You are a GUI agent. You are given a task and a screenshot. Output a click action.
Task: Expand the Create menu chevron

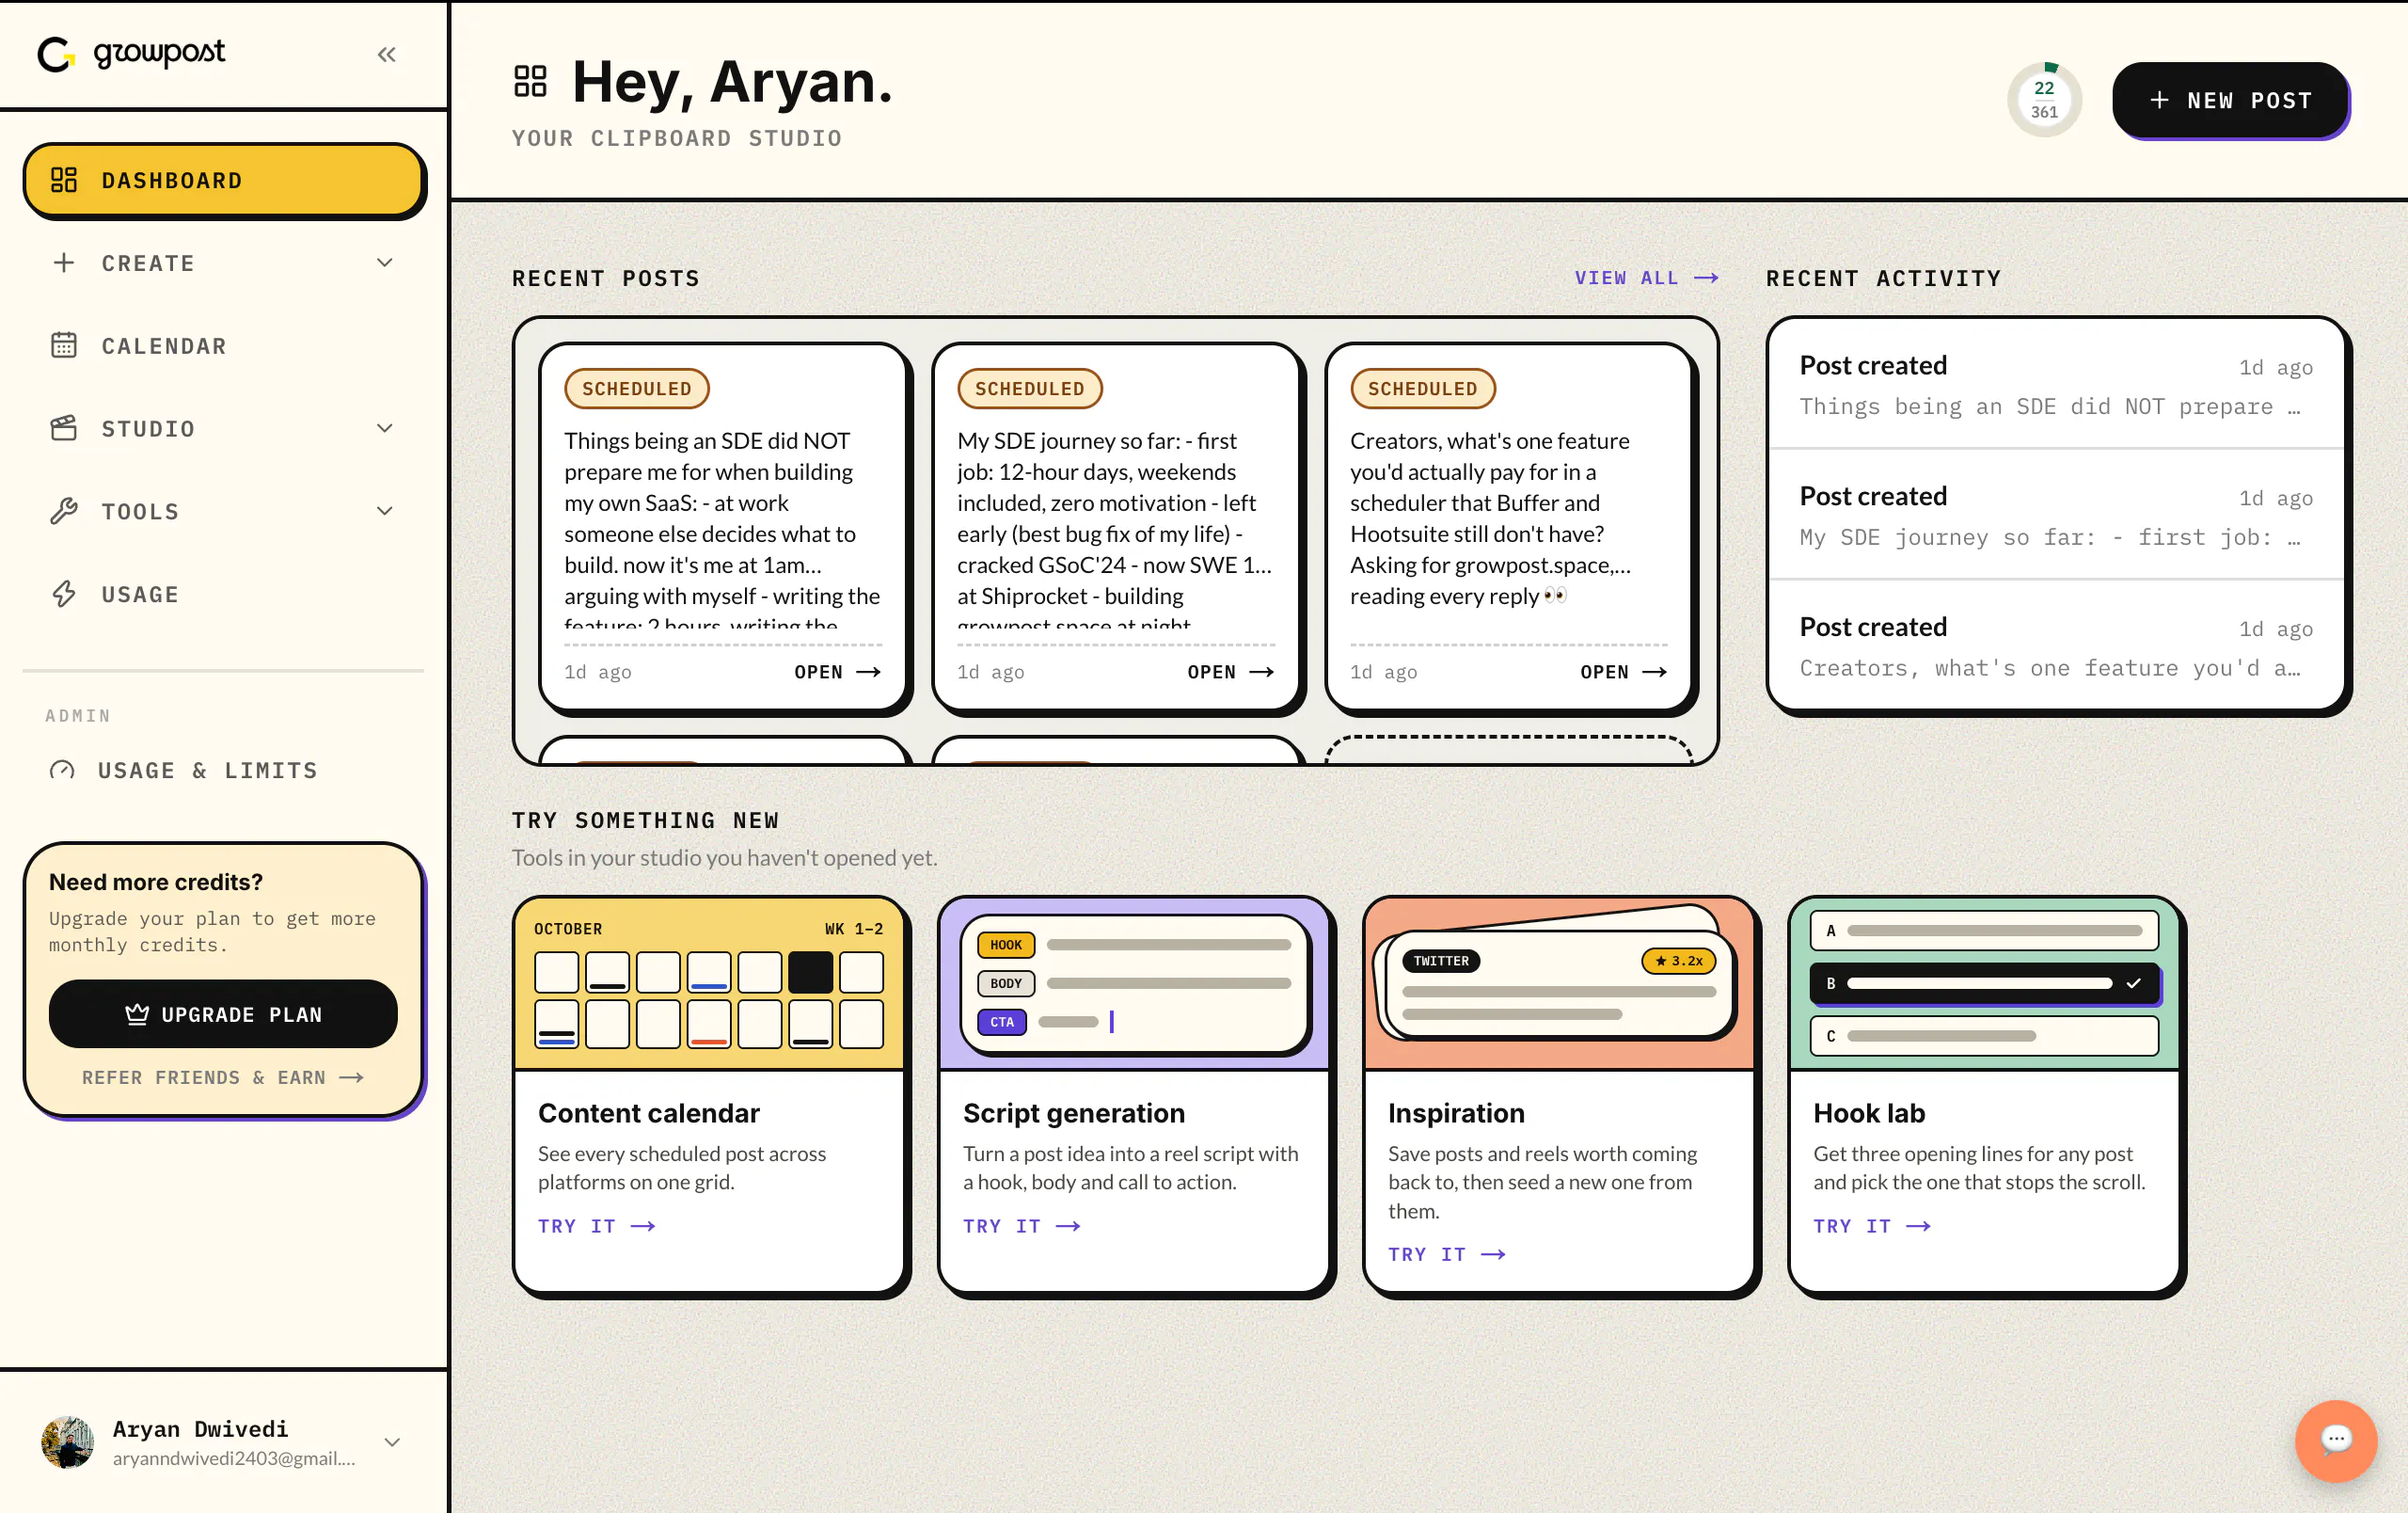tap(385, 263)
